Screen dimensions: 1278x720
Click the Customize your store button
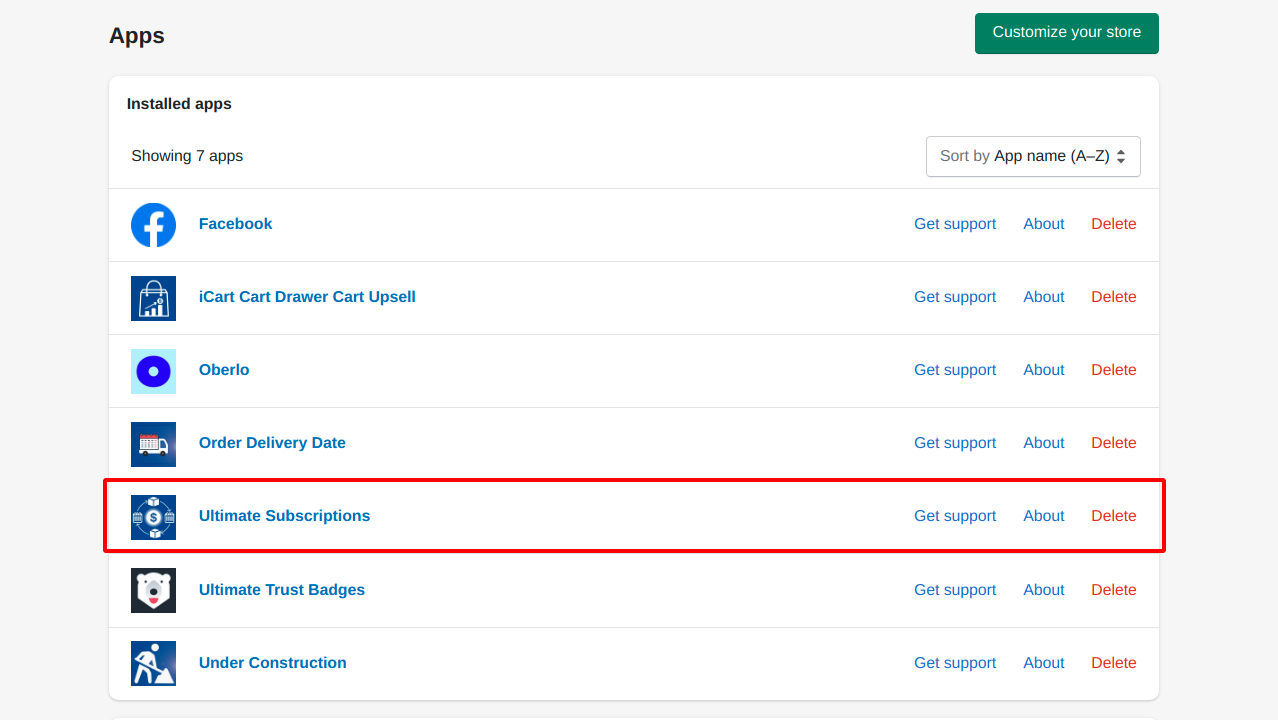[x=1067, y=33]
